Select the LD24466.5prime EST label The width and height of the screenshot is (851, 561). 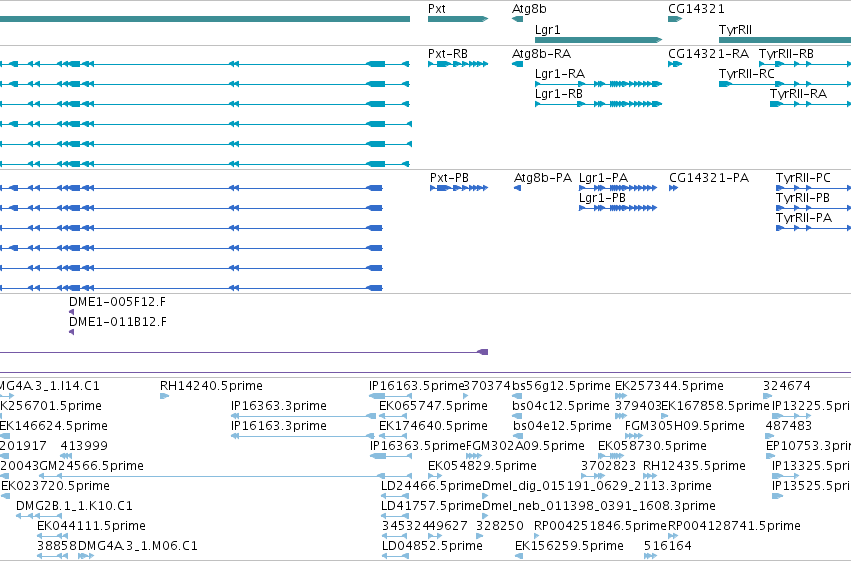click(x=431, y=486)
